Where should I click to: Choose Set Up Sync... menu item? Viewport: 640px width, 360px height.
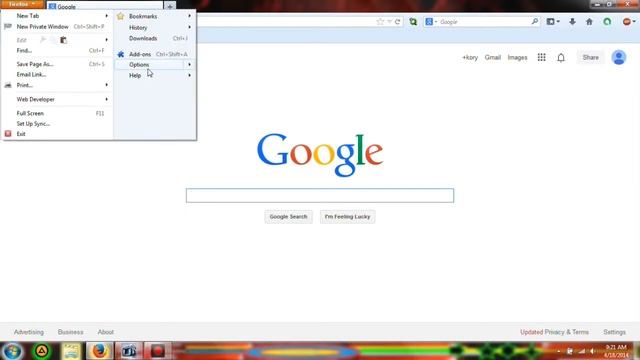(x=33, y=124)
